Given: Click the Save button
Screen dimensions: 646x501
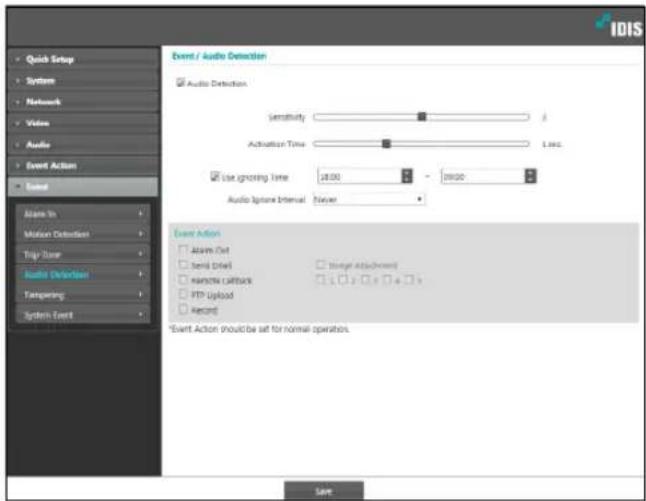Looking at the screenshot, I should (324, 491).
